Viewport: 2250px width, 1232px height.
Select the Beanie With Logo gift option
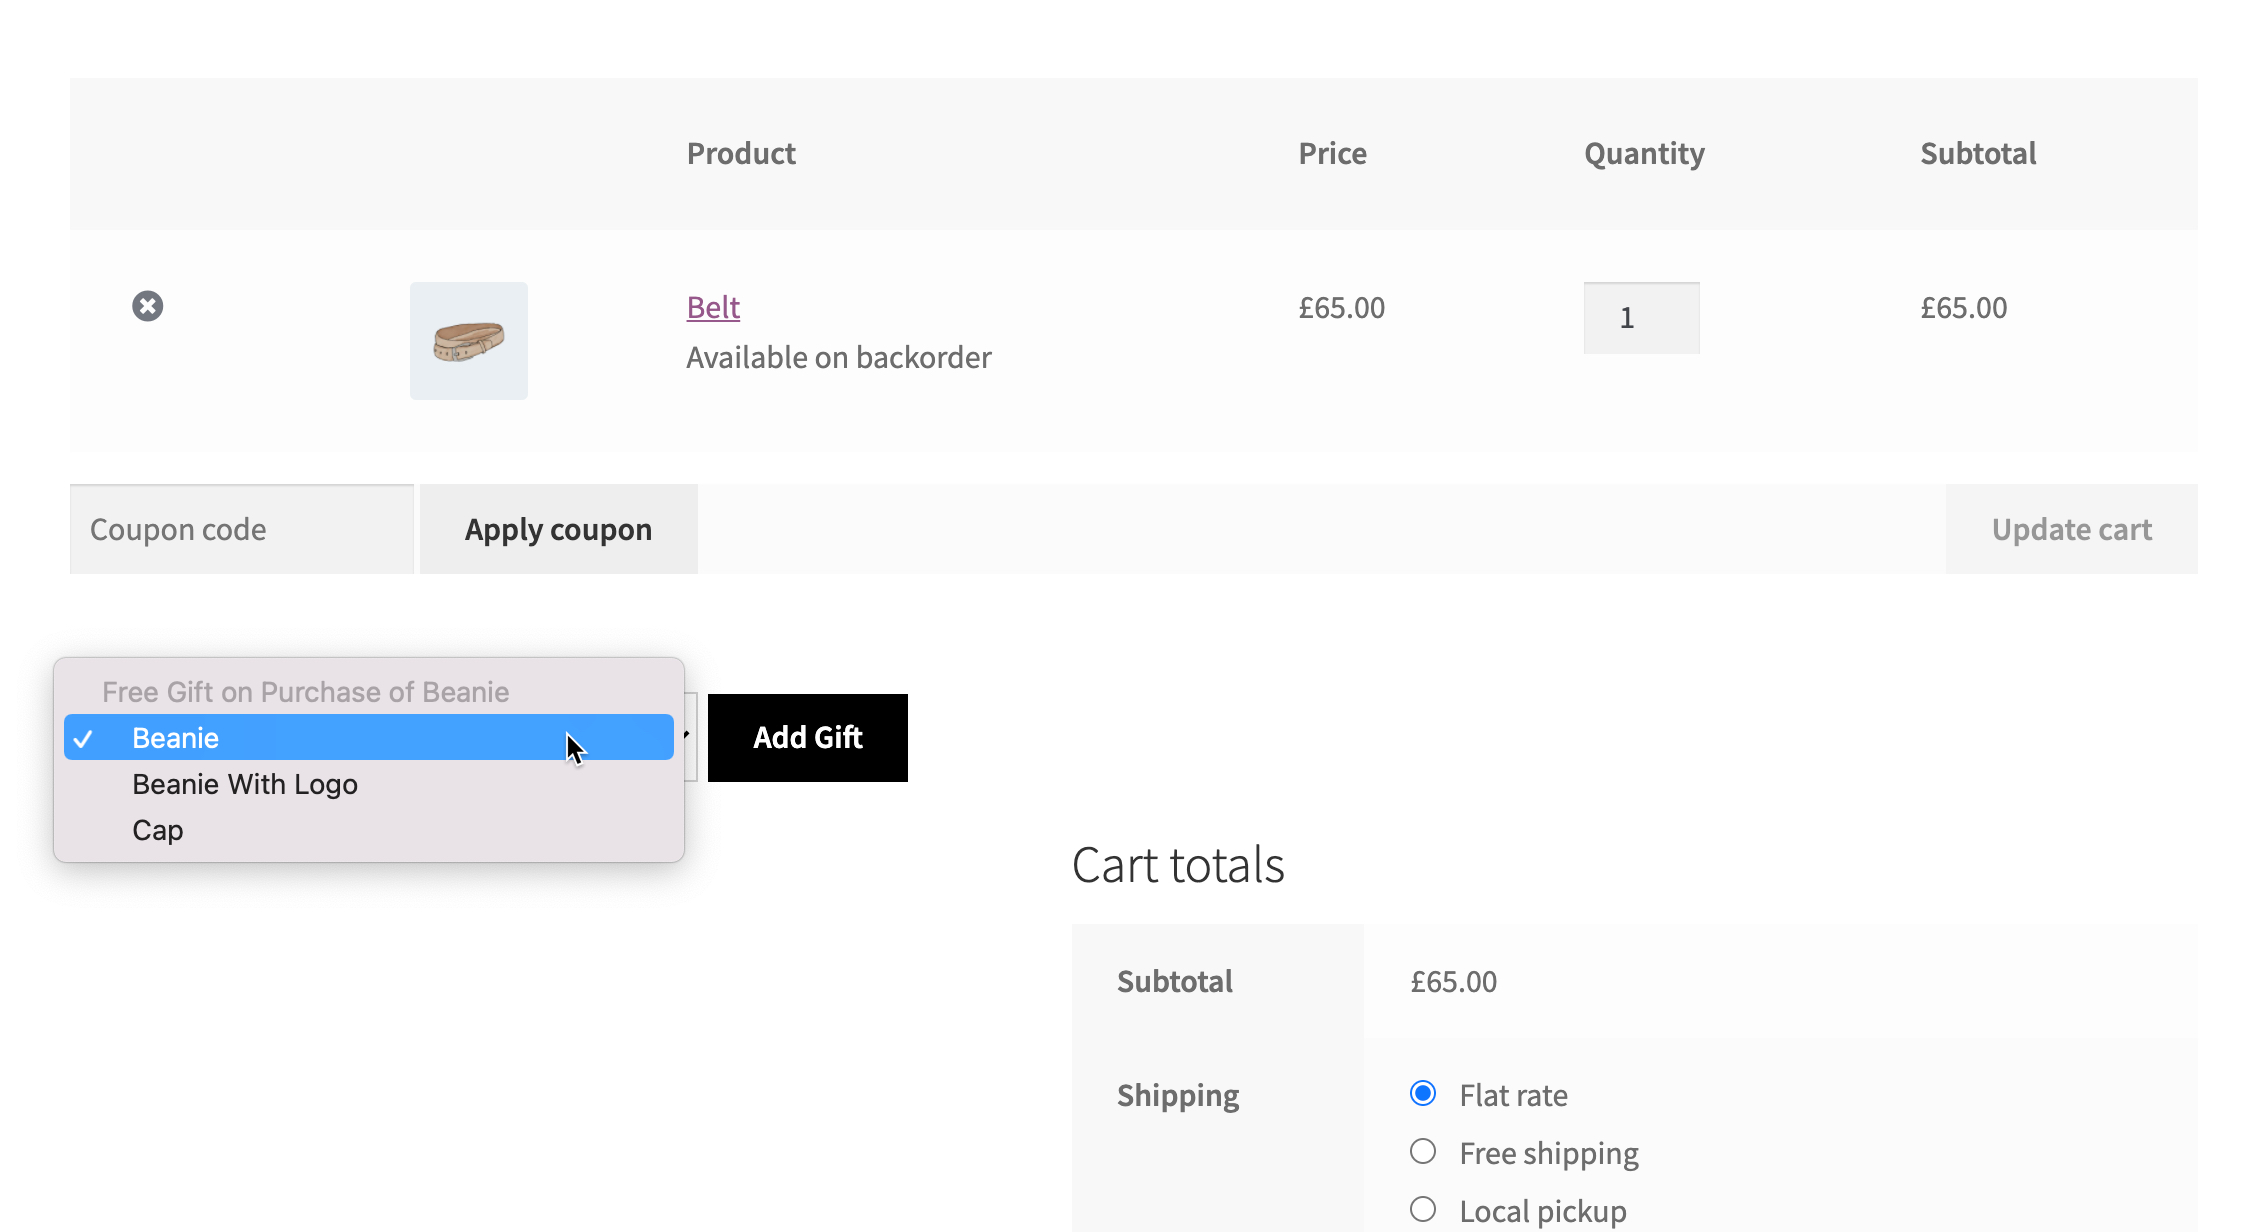(245, 784)
